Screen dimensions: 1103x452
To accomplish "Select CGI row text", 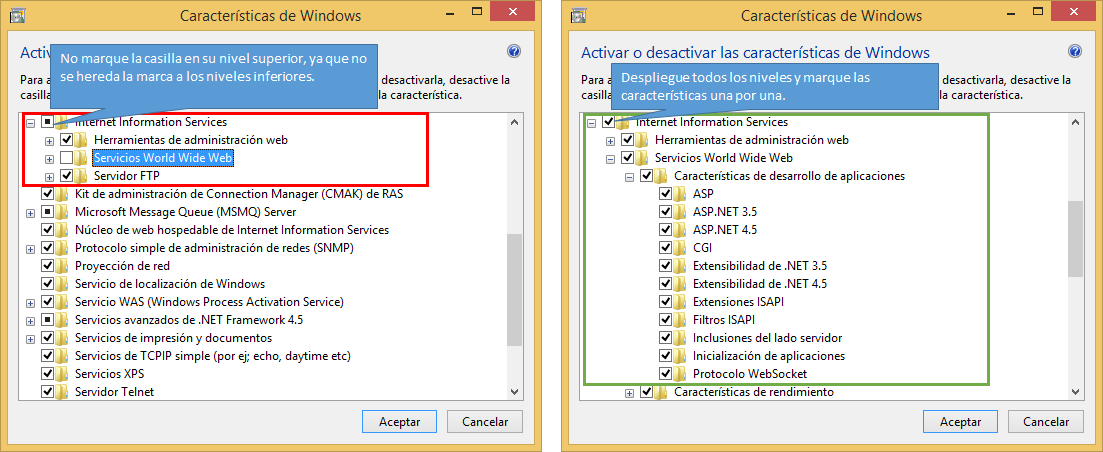I will (x=702, y=247).
